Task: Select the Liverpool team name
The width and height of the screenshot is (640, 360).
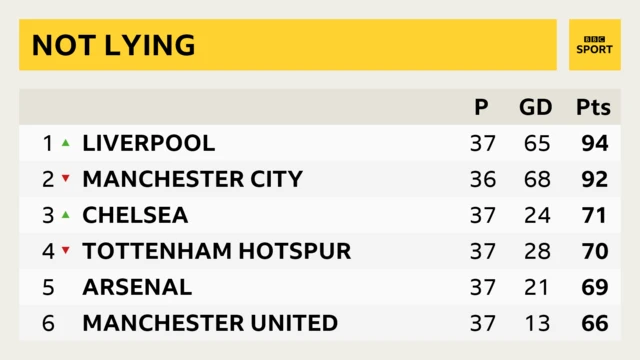Action: click(149, 143)
